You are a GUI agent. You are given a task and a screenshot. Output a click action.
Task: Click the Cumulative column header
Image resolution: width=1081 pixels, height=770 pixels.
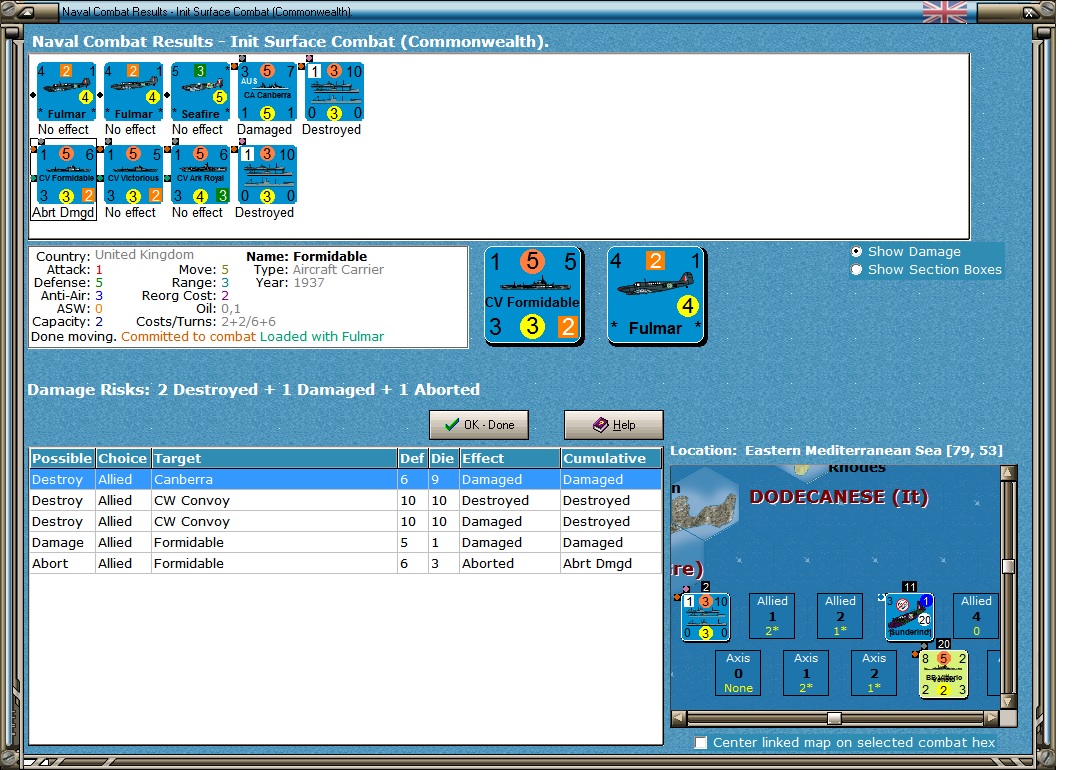point(611,458)
